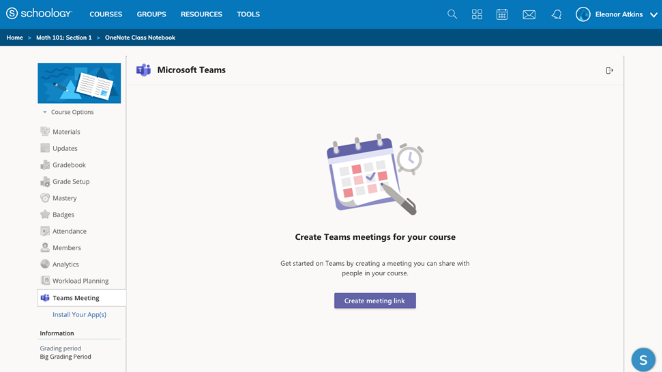
Task: Click the Analytics pie chart icon
Action: 45,264
